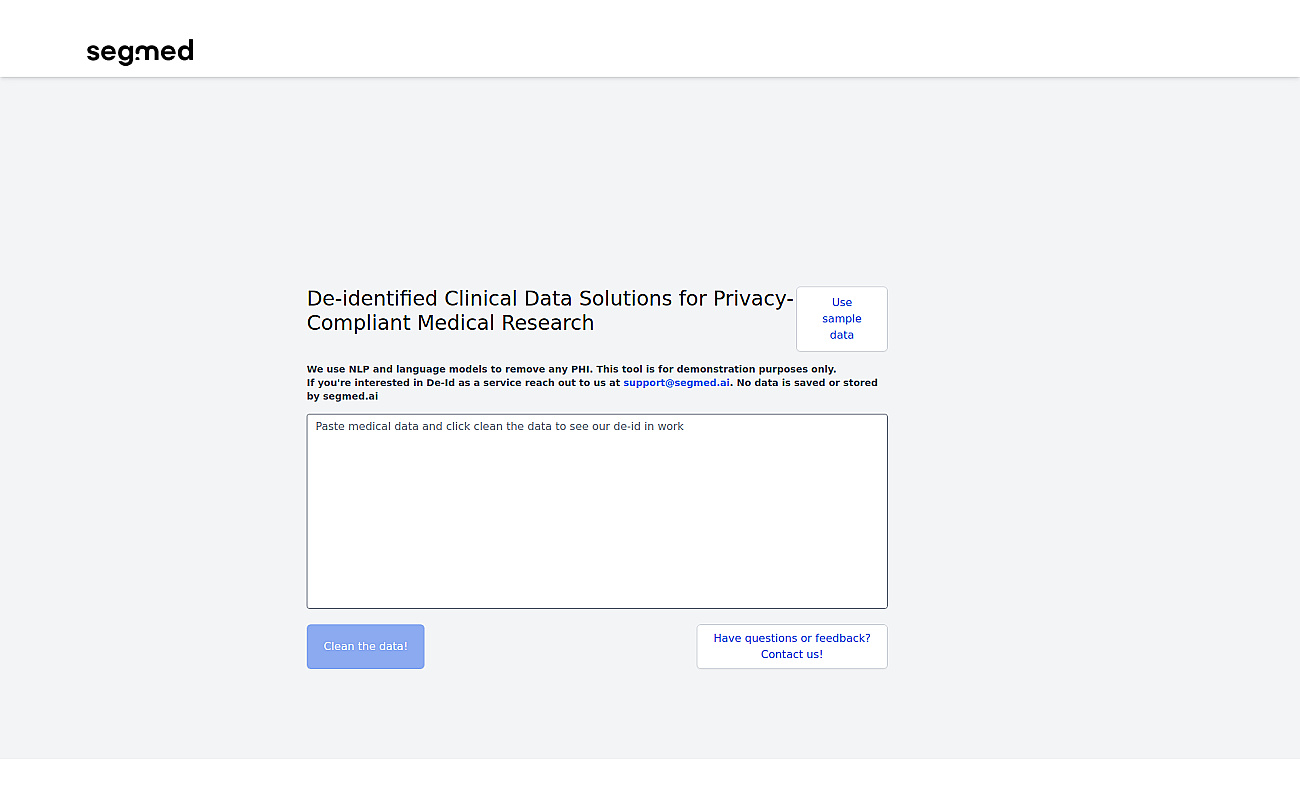
Task: Click the 'Contact us!' text in feedback button
Action: [x=792, y=654]
